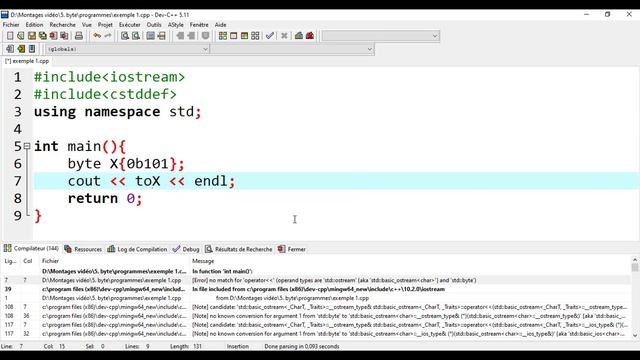Click the red delete profiling icon

(310, 36)
